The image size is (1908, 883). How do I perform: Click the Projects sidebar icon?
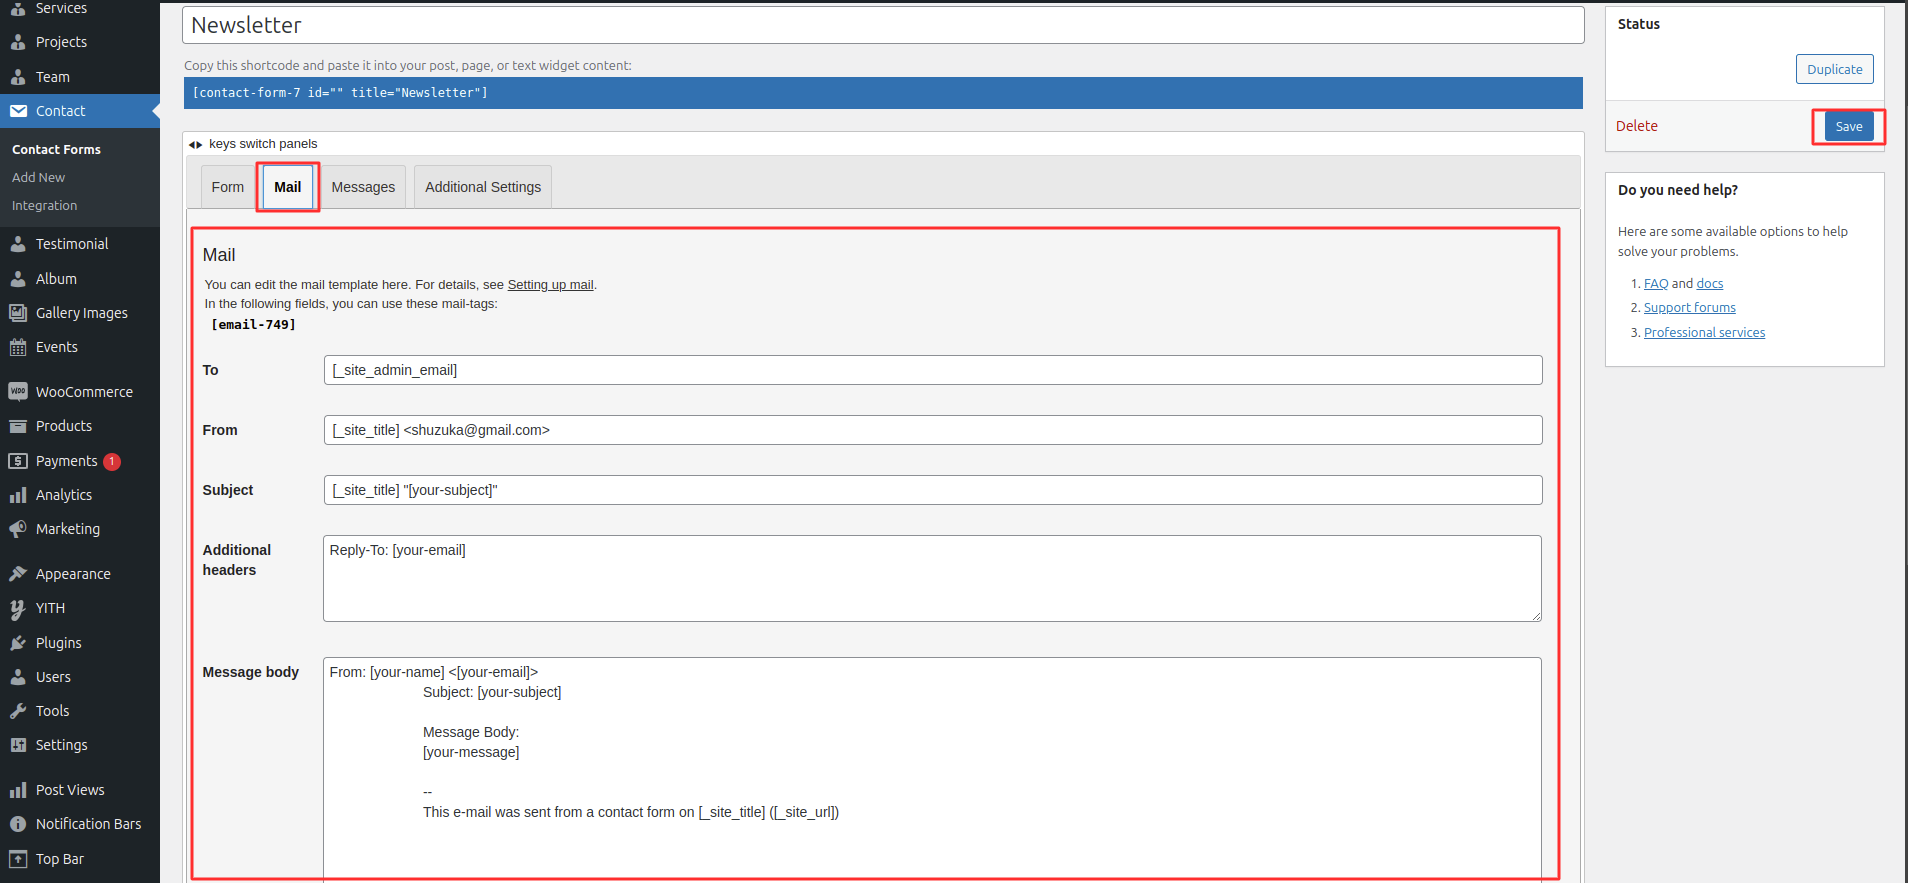(18, 42)
